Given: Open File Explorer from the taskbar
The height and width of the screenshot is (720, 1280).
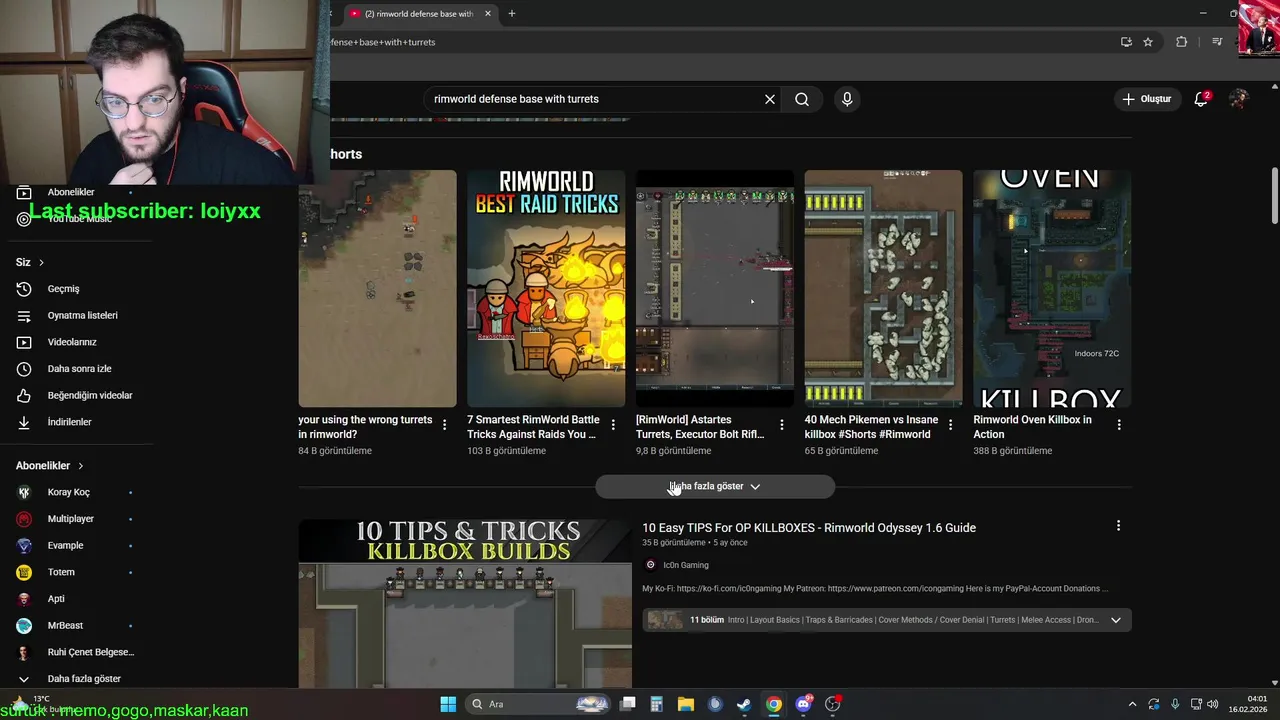Looking at the screenshot, I should coord(686,704).
